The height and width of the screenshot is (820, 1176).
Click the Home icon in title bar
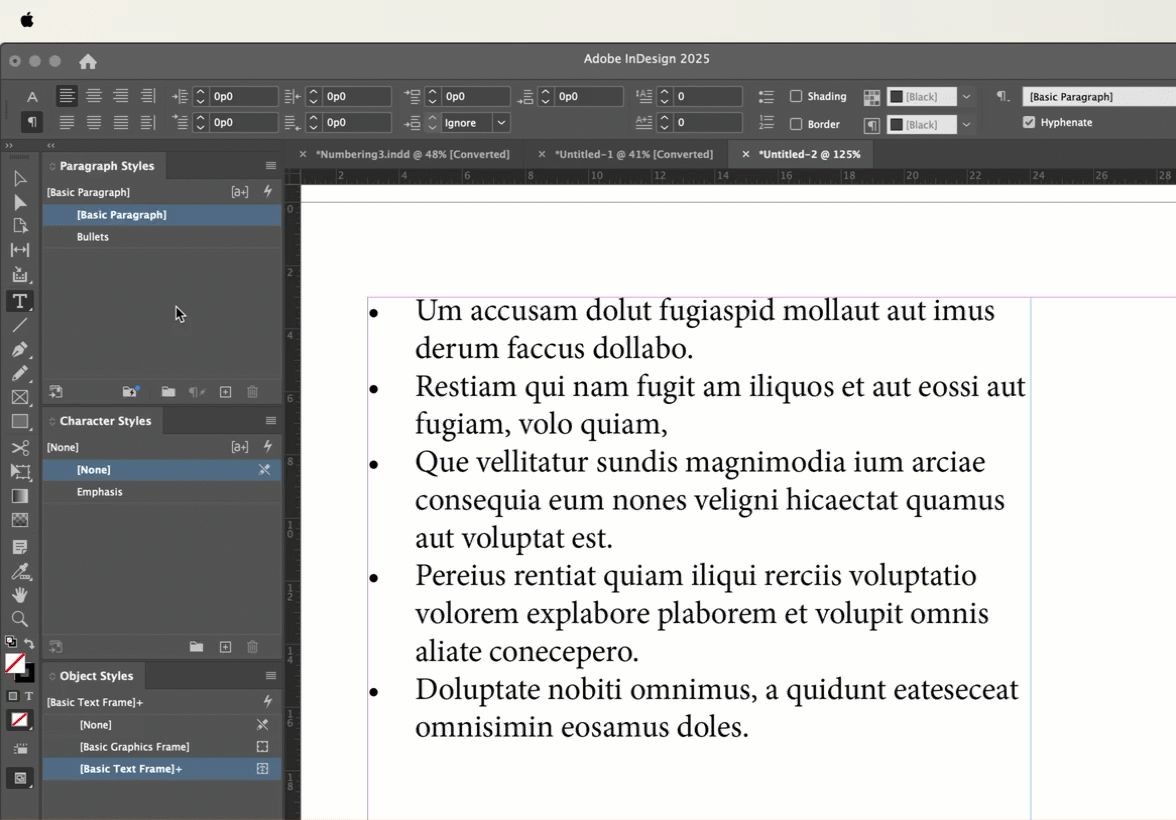click(88, 62)
